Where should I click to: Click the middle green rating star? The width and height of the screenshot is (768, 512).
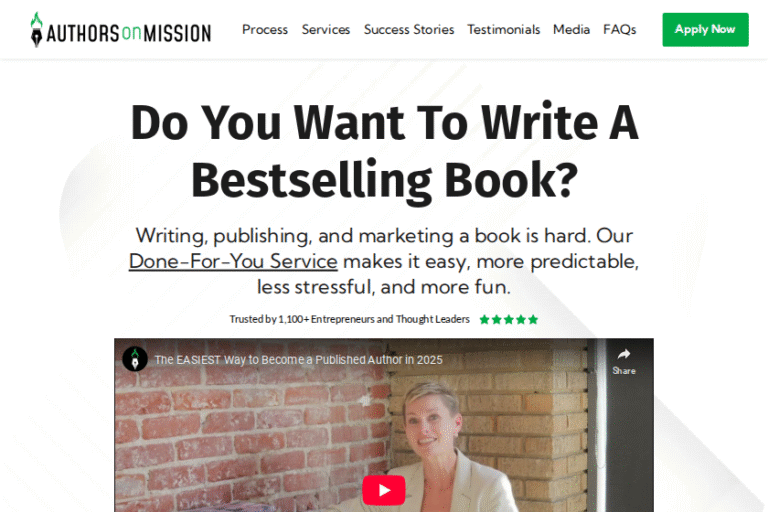pyautogui.click(x=508, y=319)
